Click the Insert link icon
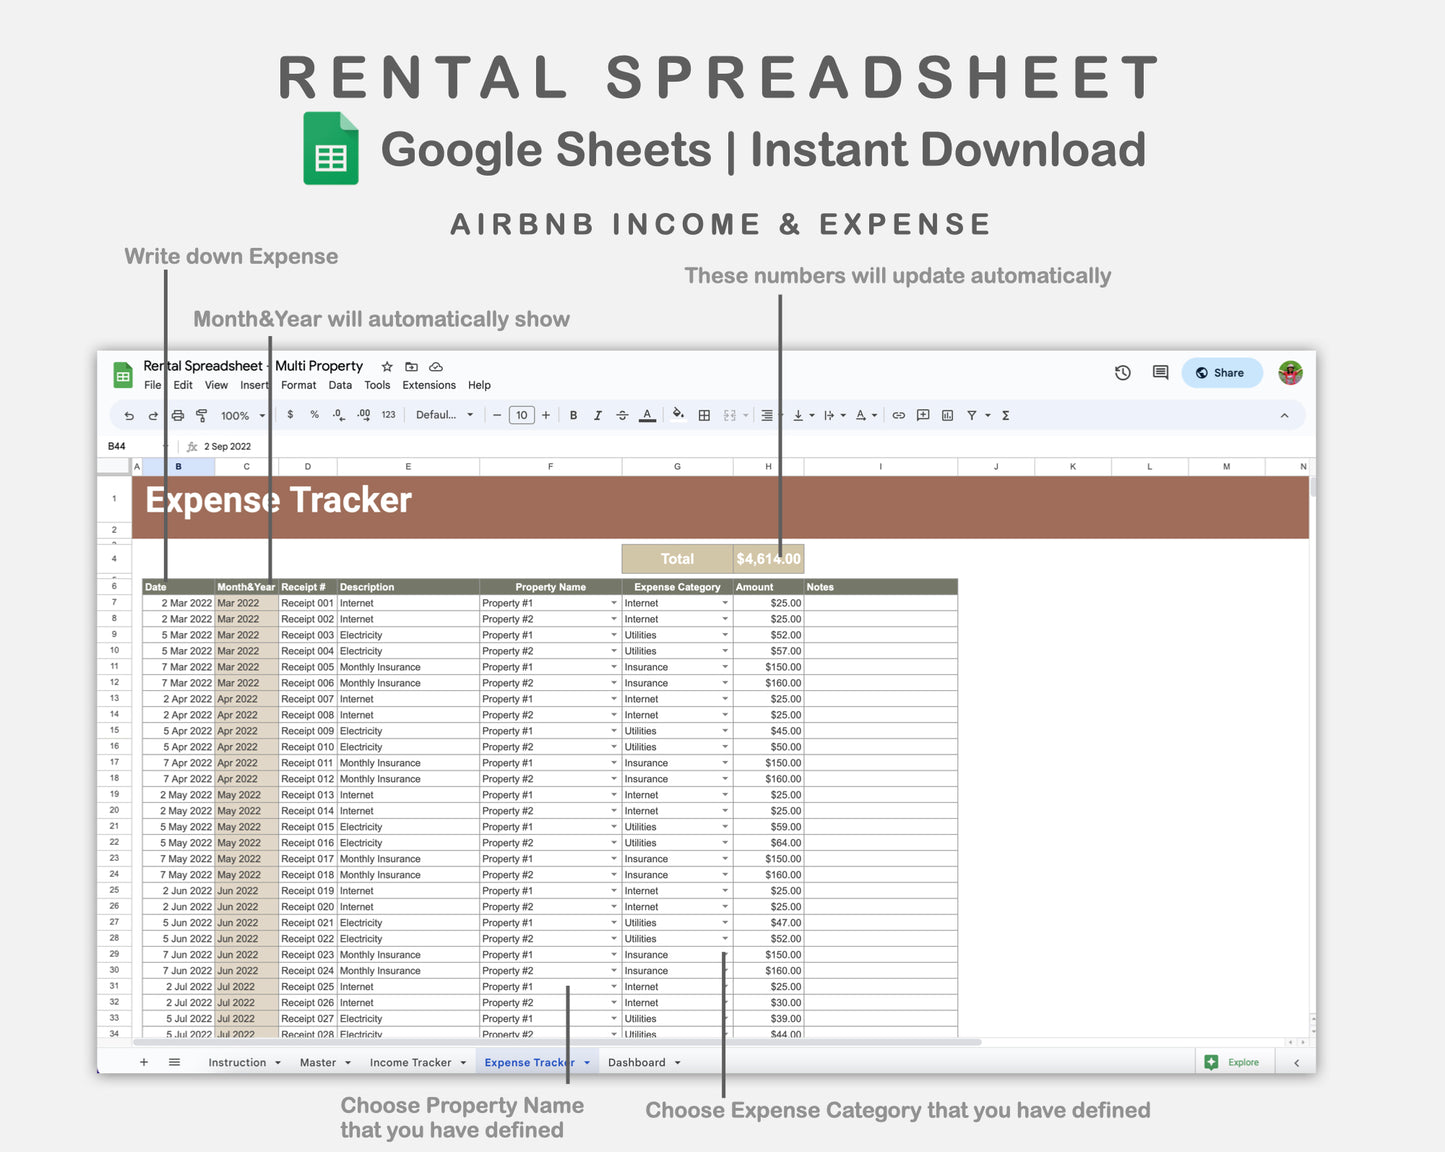This screenshot has height=1152, width=1445. pyautogui.click(x=897, y=415)
